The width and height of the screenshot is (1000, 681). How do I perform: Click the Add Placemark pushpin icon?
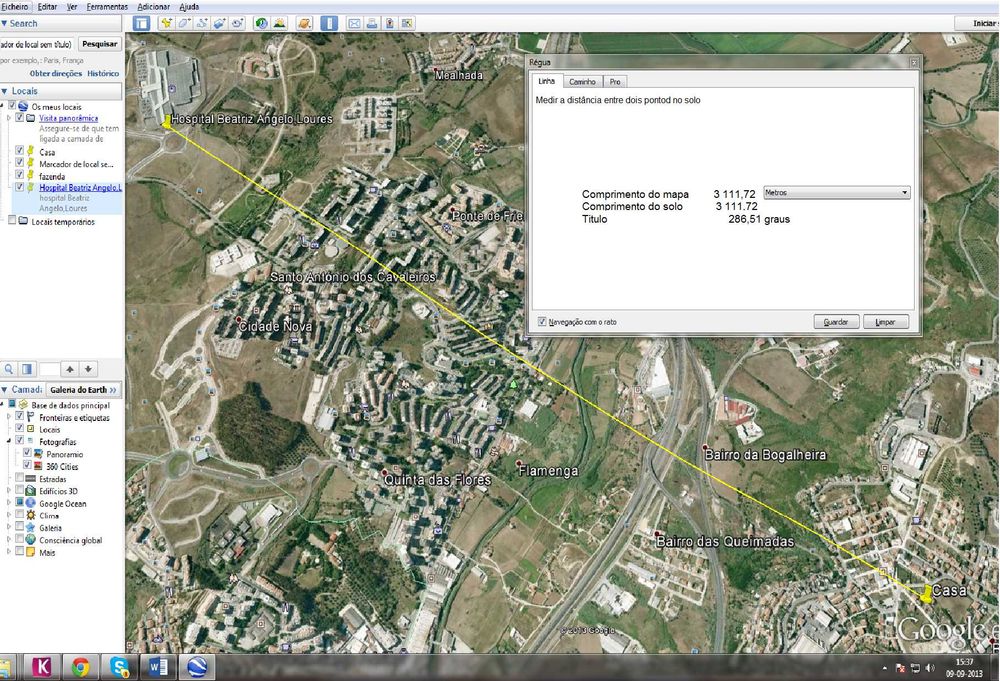click(x=166, y=24)
